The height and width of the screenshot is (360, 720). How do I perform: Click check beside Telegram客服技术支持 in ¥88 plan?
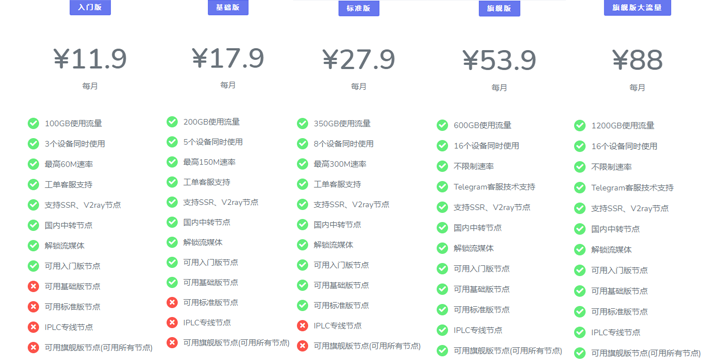[580, 188]
